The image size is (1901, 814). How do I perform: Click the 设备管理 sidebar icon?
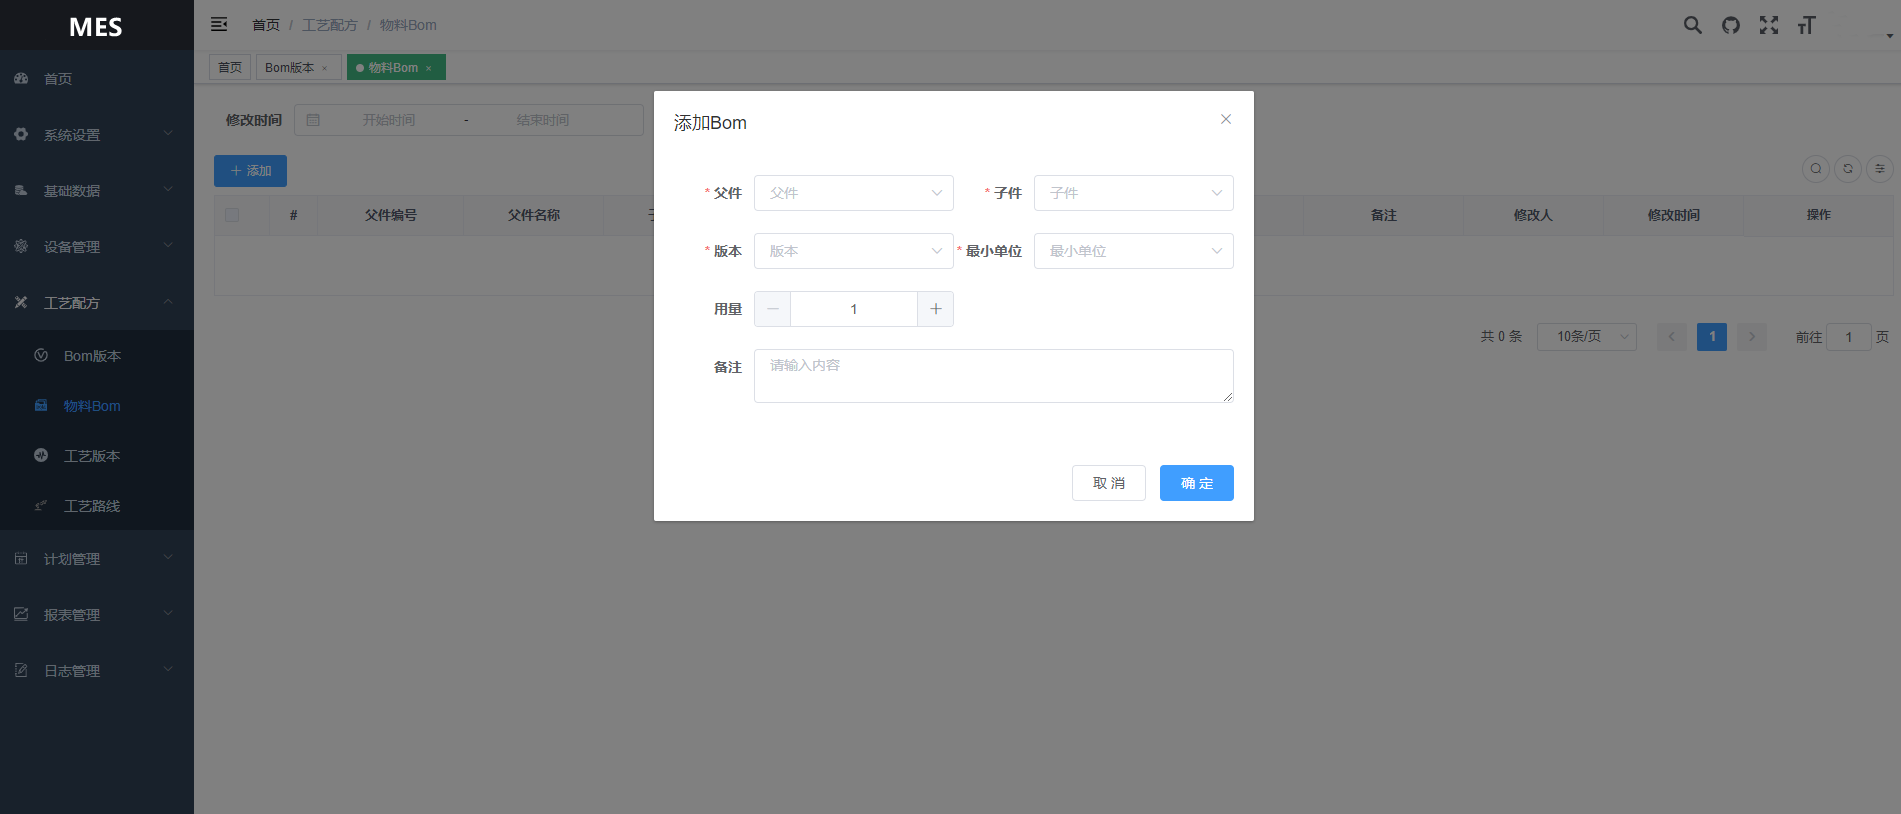coord(21,246)
